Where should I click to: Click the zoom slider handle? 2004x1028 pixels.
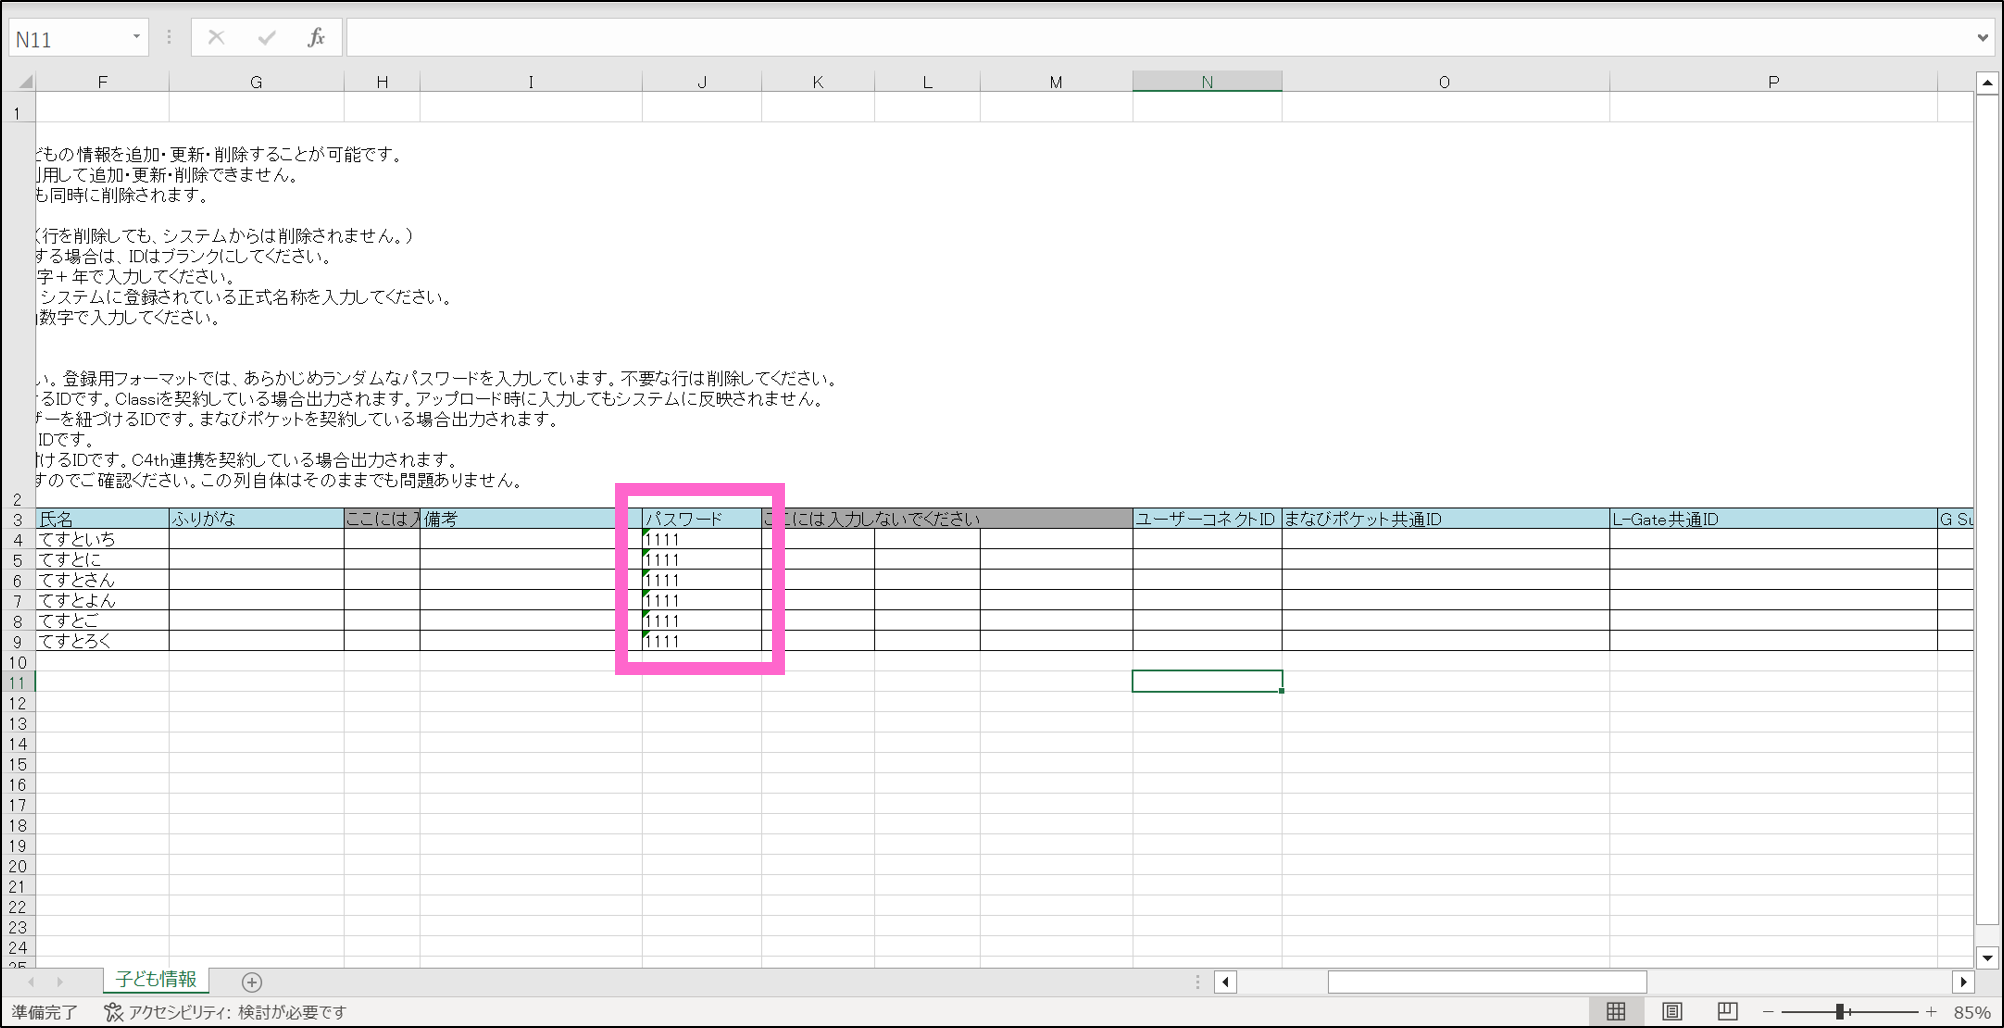[1840, 1012]
